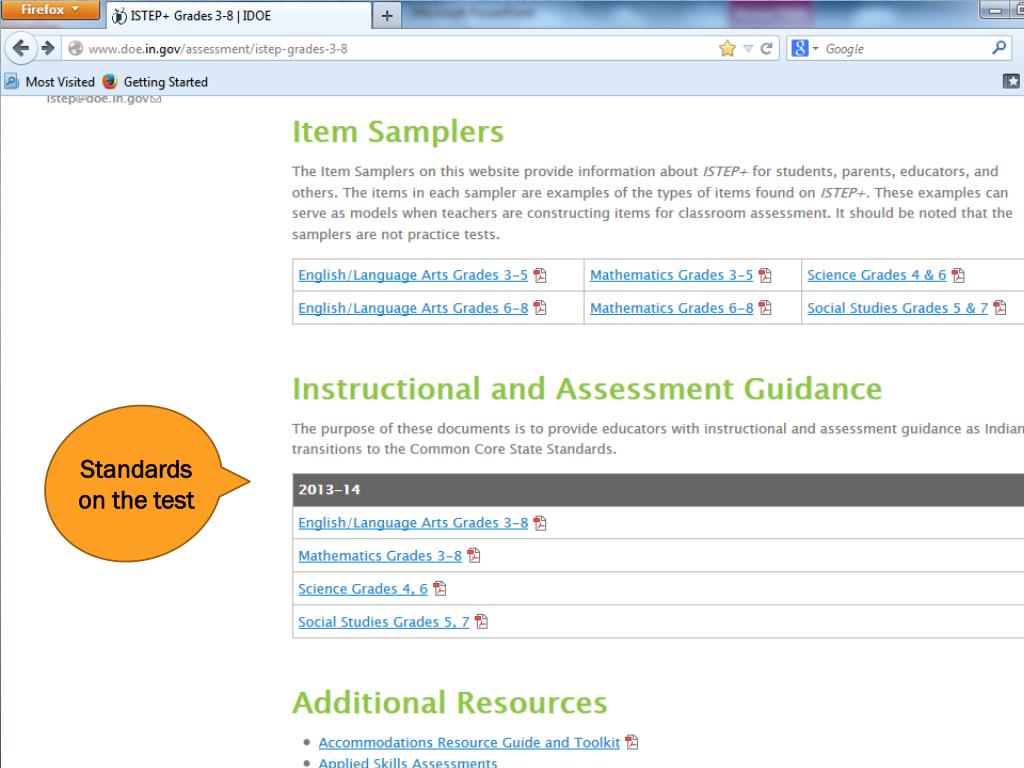Open English/Language Arts Grades 3-8 guidance link
1024x768 pixels.
click(413, 522)
